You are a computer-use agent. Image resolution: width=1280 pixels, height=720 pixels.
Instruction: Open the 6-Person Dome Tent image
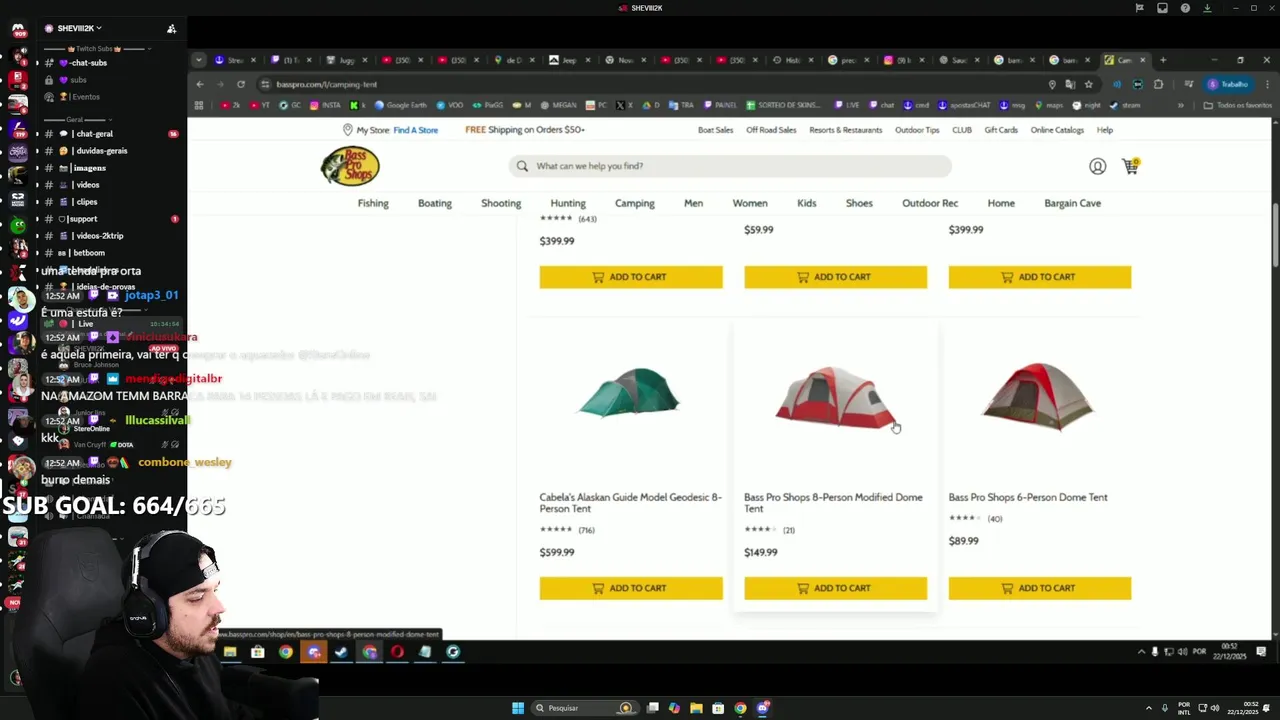1038,396
